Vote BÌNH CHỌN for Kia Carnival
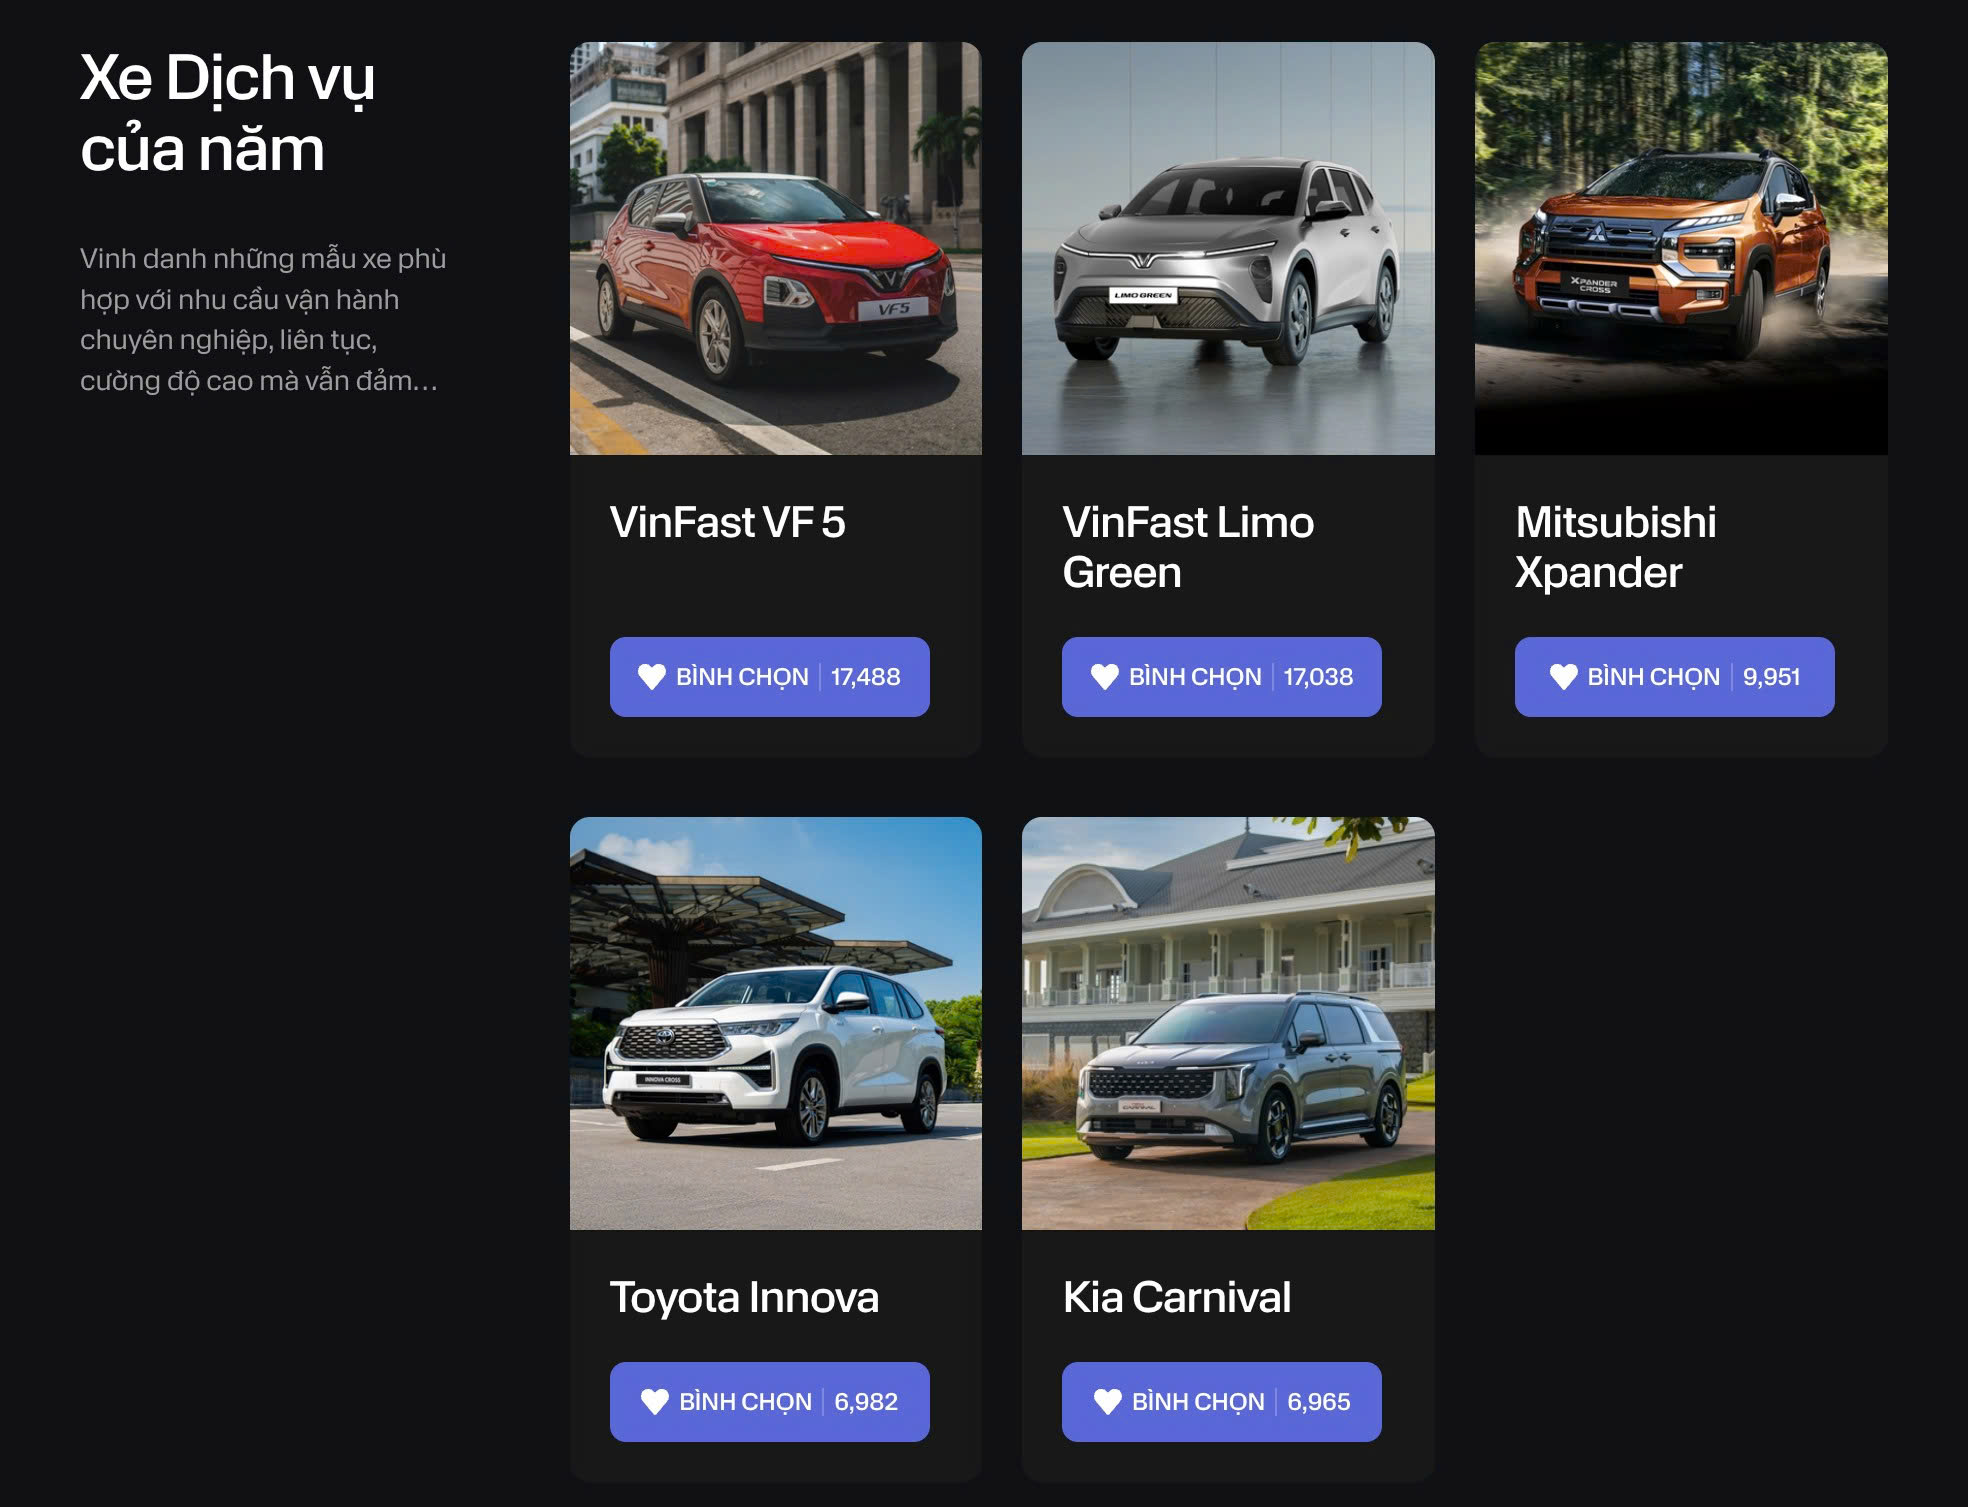 coord(1222,1402)
